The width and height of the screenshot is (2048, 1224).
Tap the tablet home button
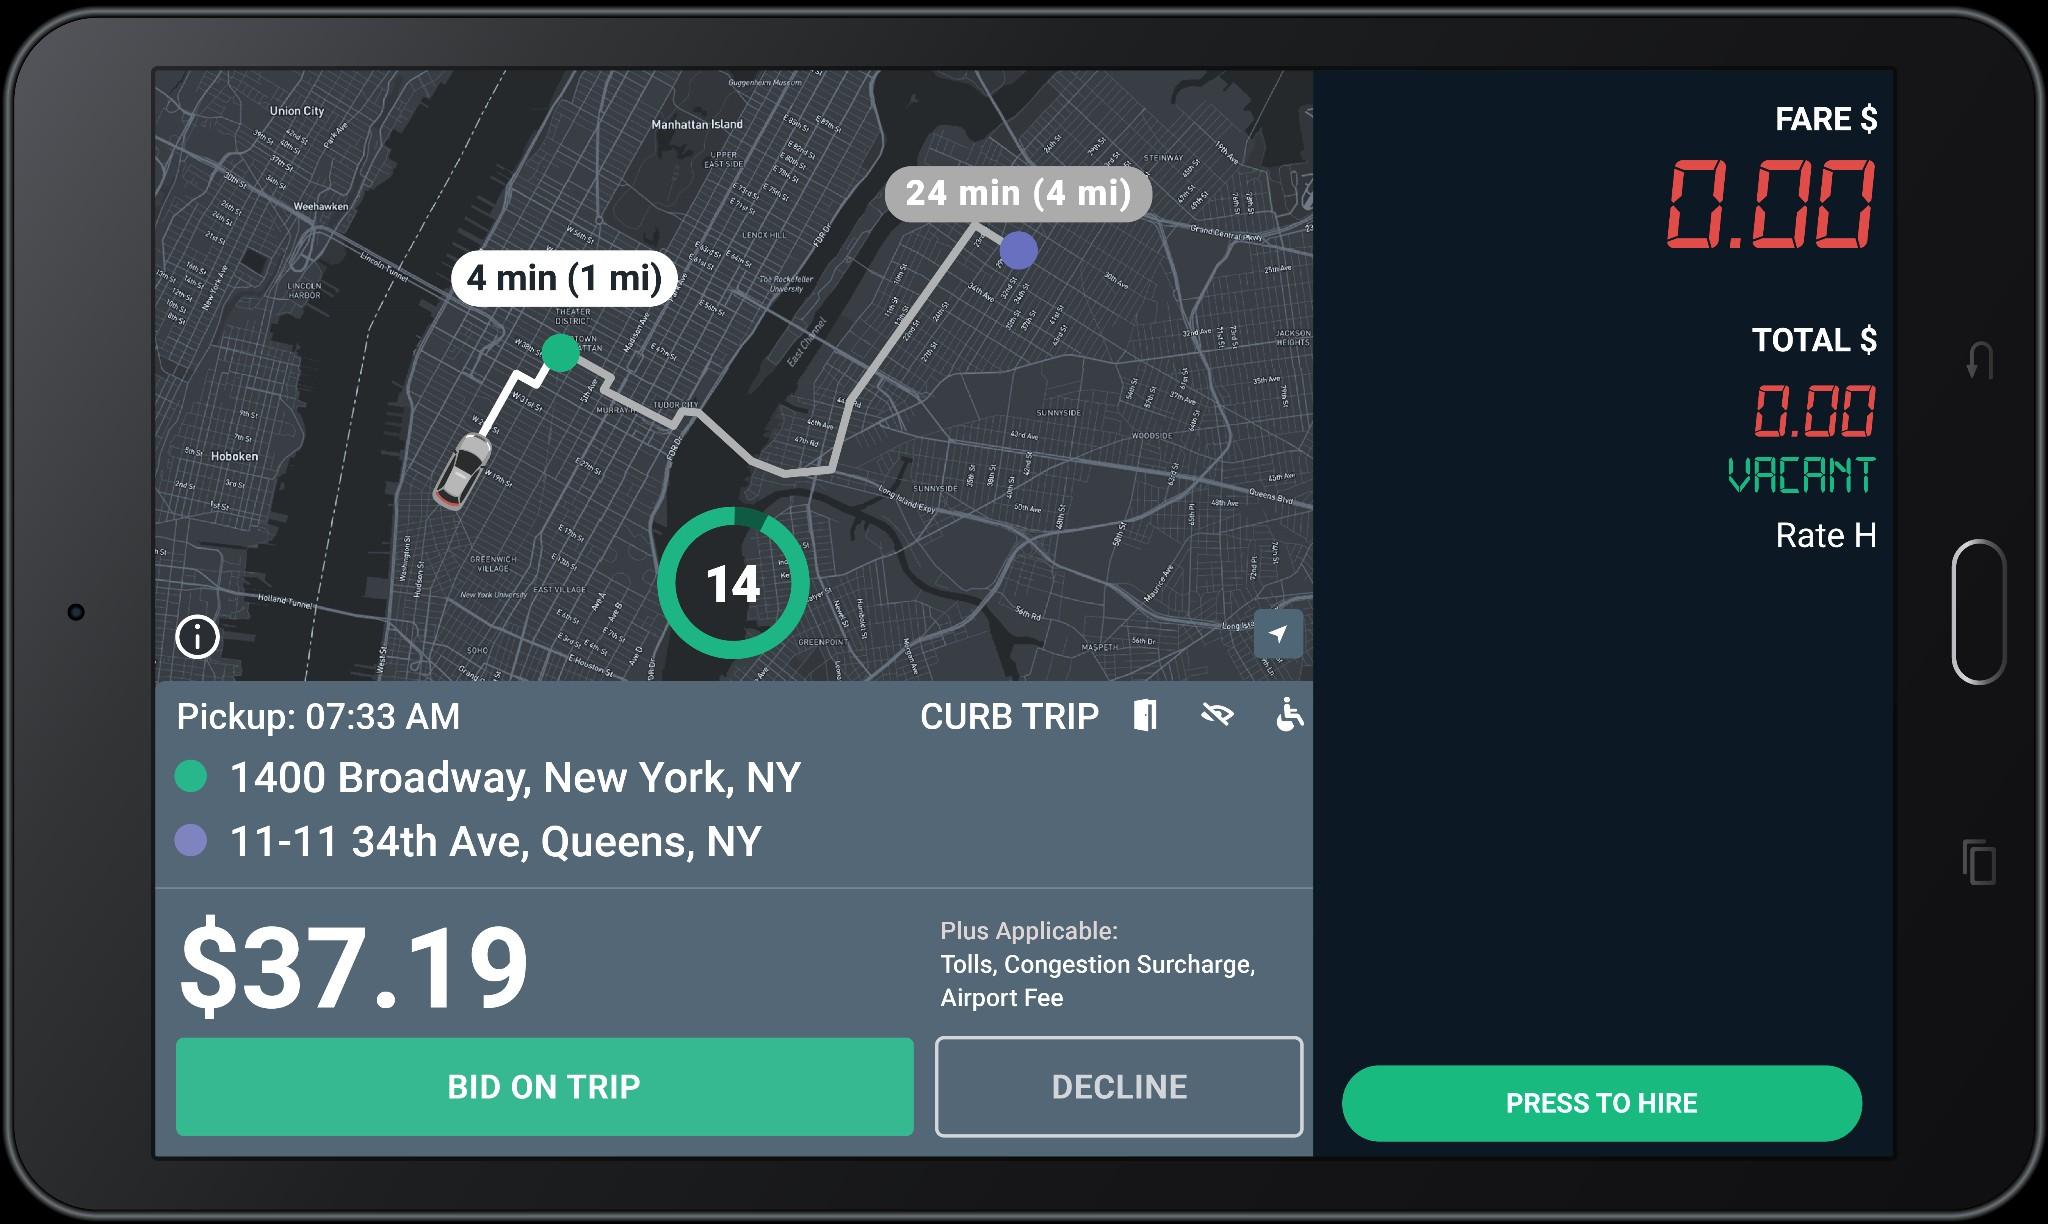coord(1979,612)
